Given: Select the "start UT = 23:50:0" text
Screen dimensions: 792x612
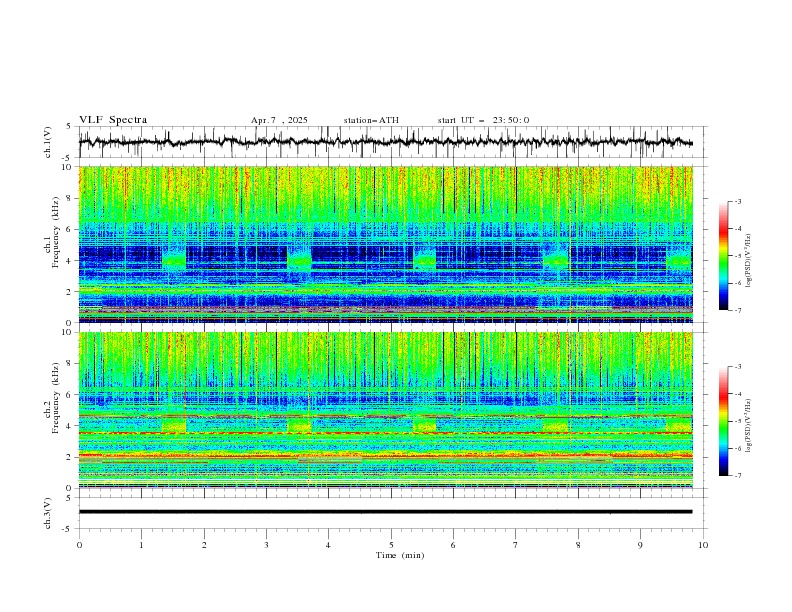Looking at the screenshot, I should tap(483, 120).
